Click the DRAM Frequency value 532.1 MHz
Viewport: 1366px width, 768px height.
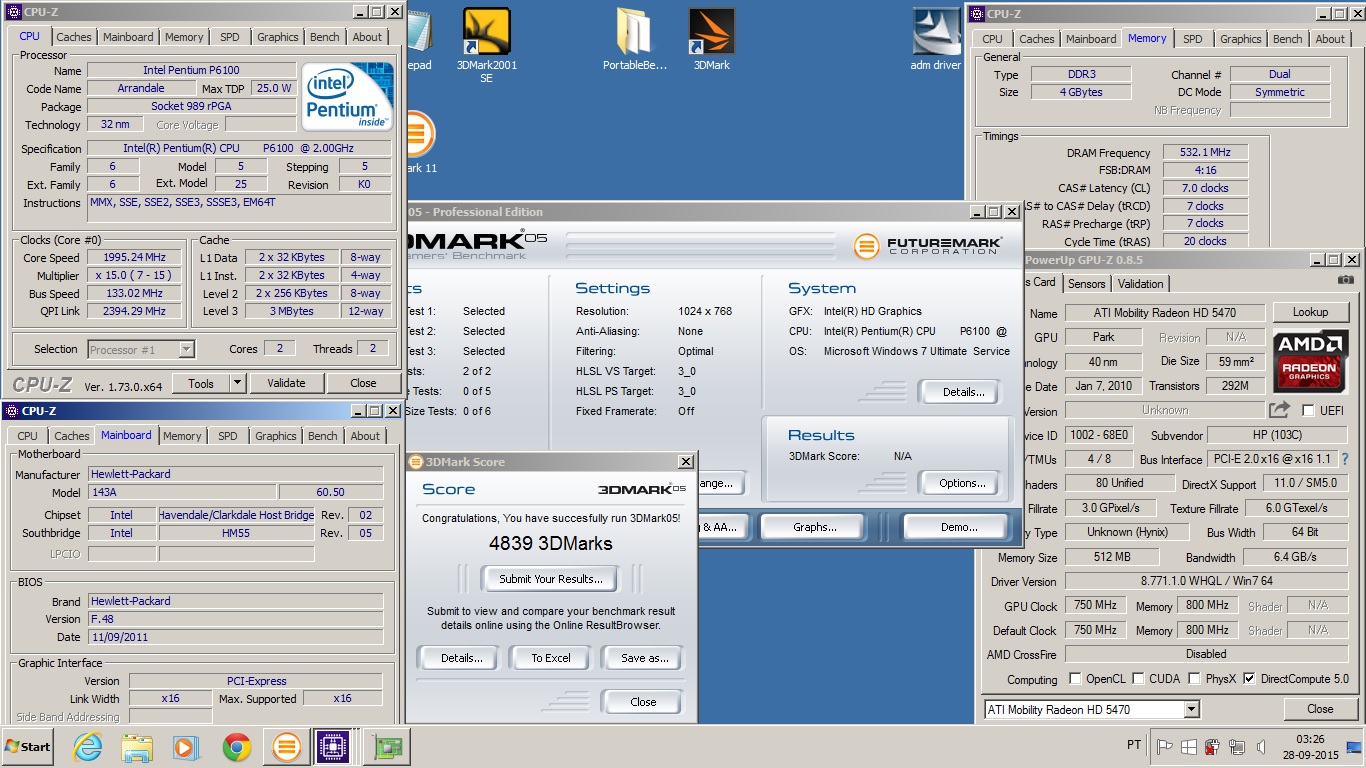tap(1205, 153)
